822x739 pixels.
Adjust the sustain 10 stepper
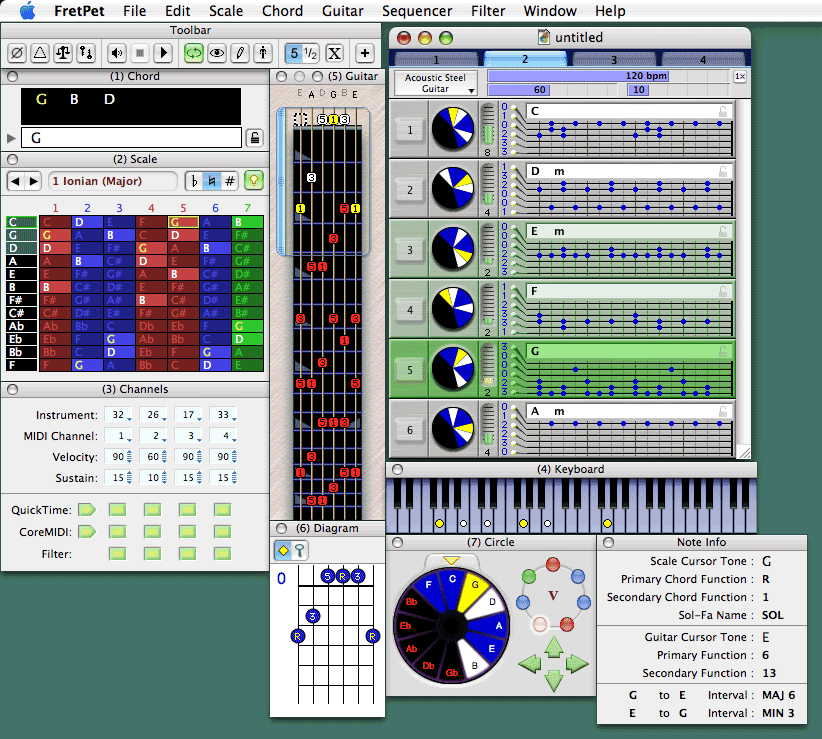[164, 477]
